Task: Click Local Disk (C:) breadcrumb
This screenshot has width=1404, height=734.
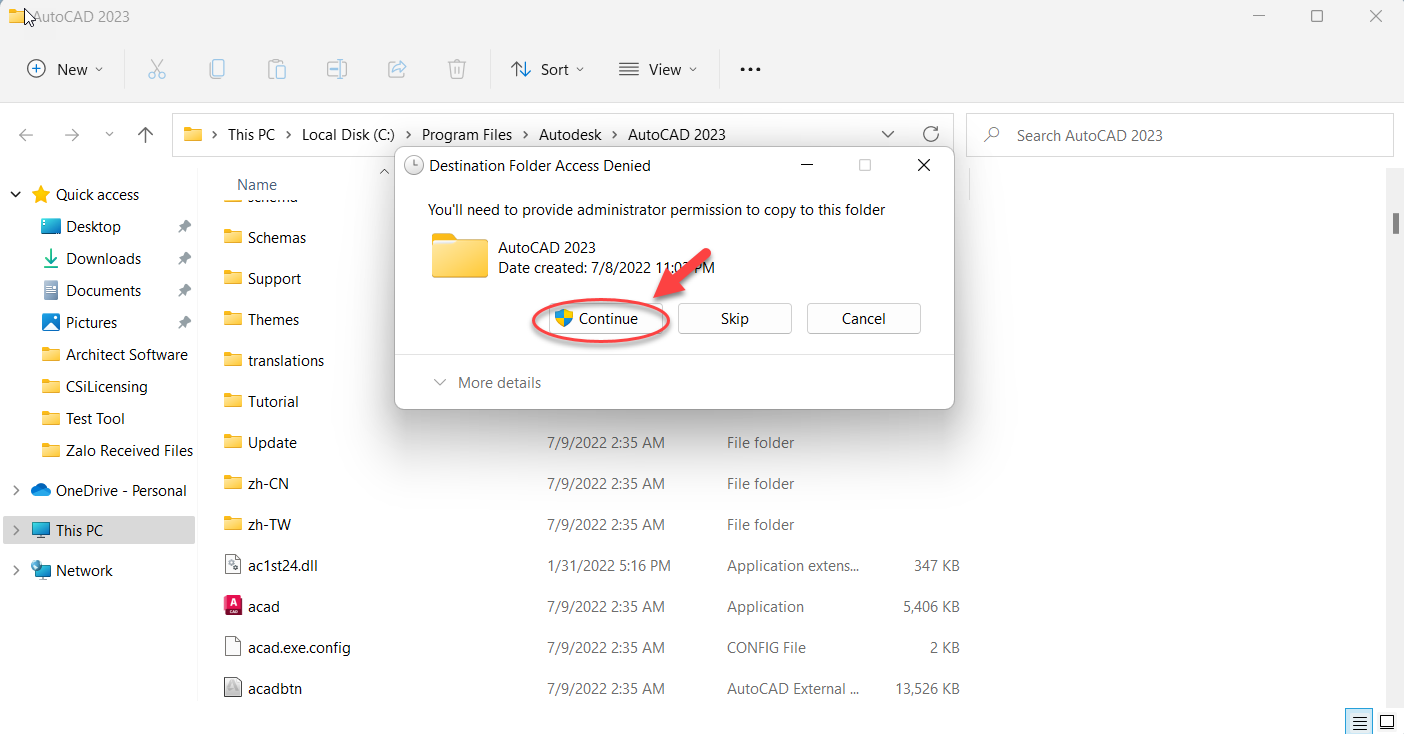Action: [348, 135]
